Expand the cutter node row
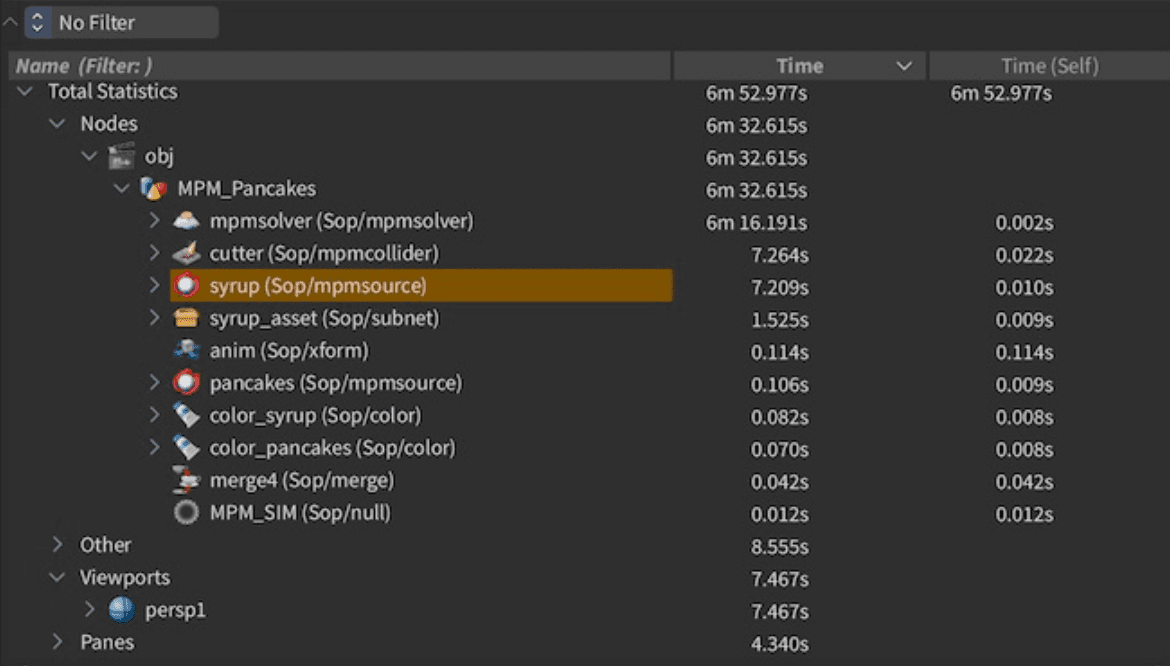 pyautogui.click(x=154, y=254)
